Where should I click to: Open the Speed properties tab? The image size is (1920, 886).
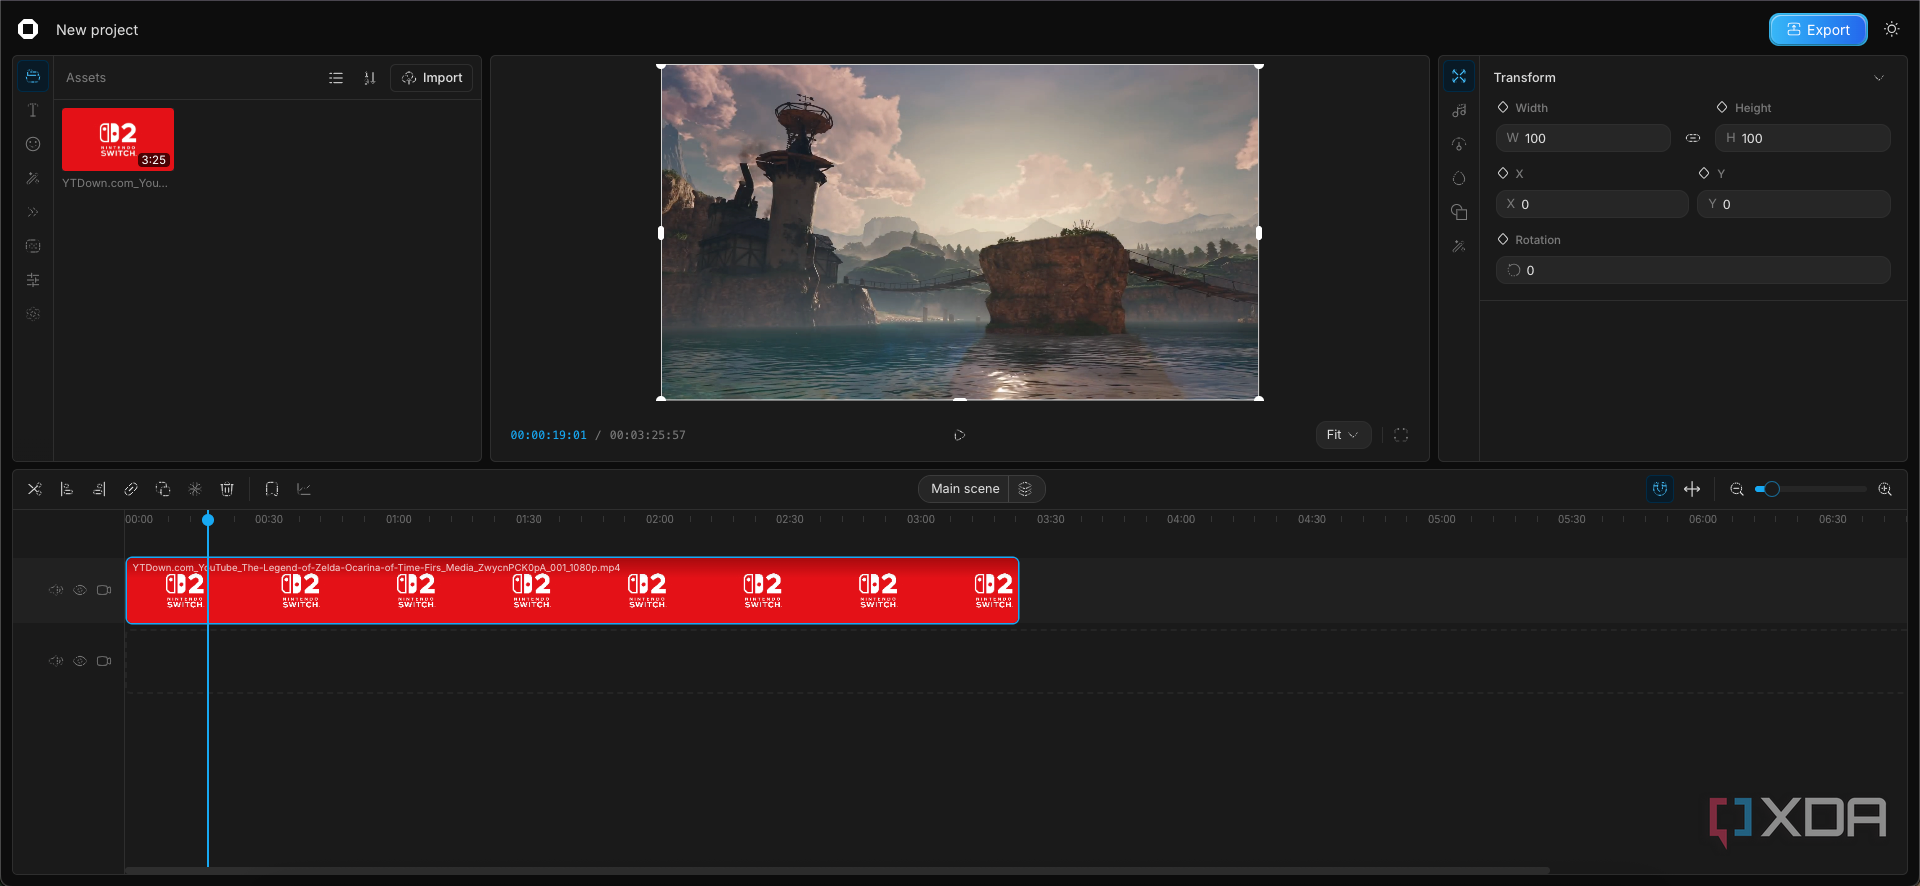tap(1459, 144)
